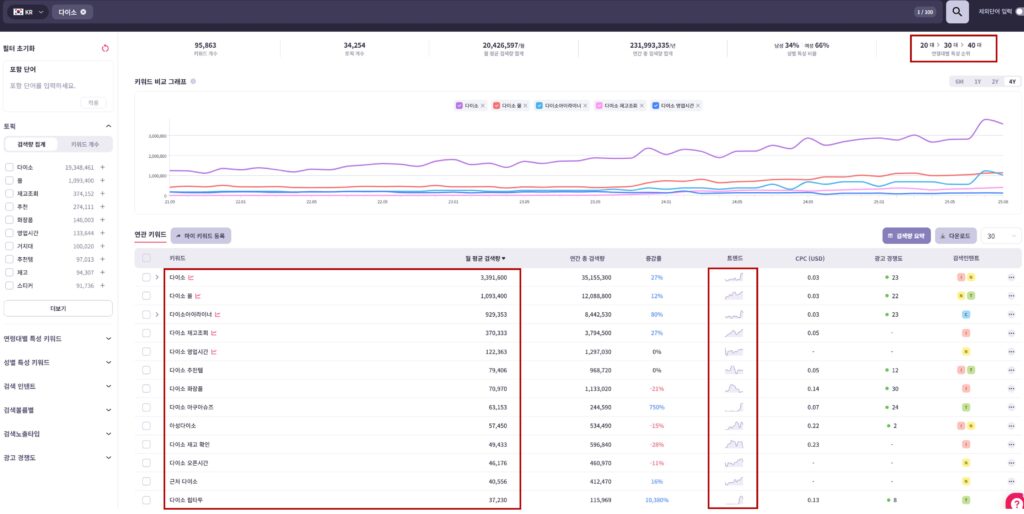Click the help icon at bottom right

coord(1013,503)
